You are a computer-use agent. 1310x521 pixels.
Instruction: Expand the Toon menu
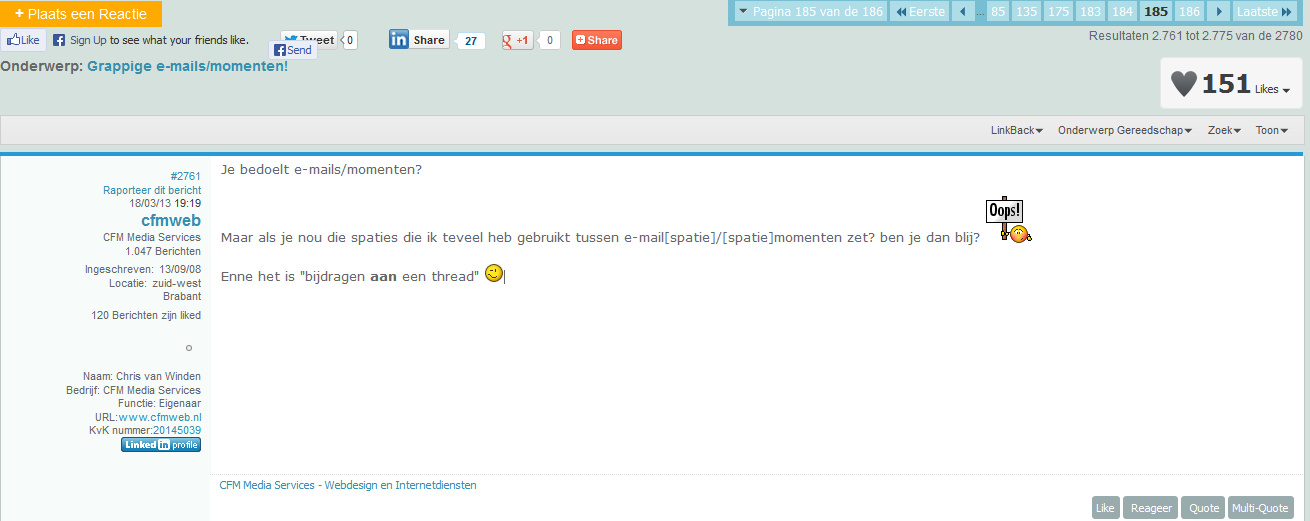pyautogui.click(x=1271, y=130)
